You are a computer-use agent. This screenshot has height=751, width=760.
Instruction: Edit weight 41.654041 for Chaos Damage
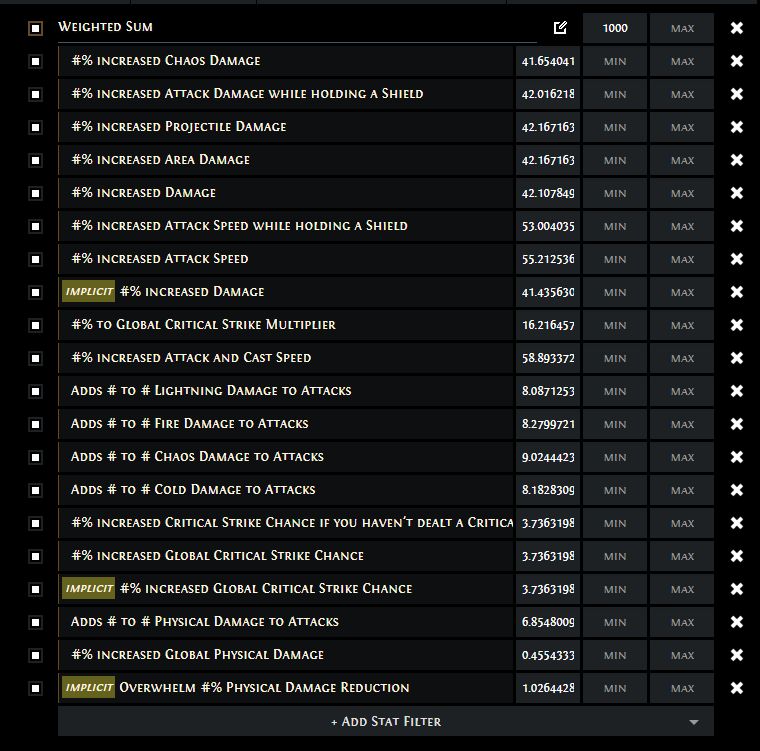548,61
